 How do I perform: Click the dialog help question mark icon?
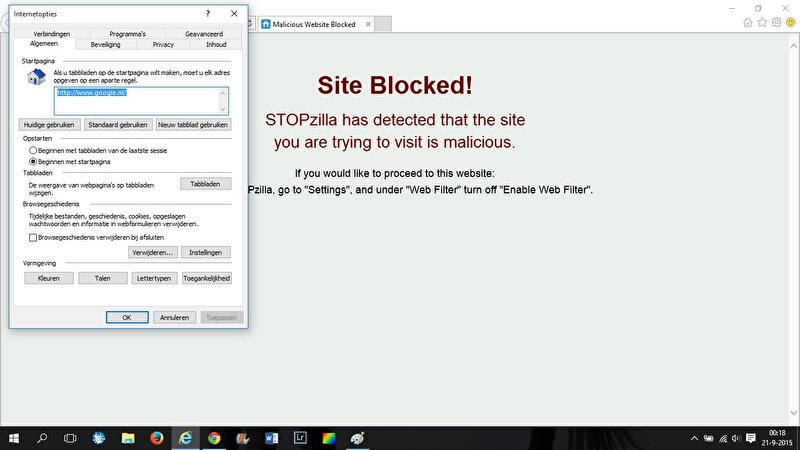click(207, 14)
